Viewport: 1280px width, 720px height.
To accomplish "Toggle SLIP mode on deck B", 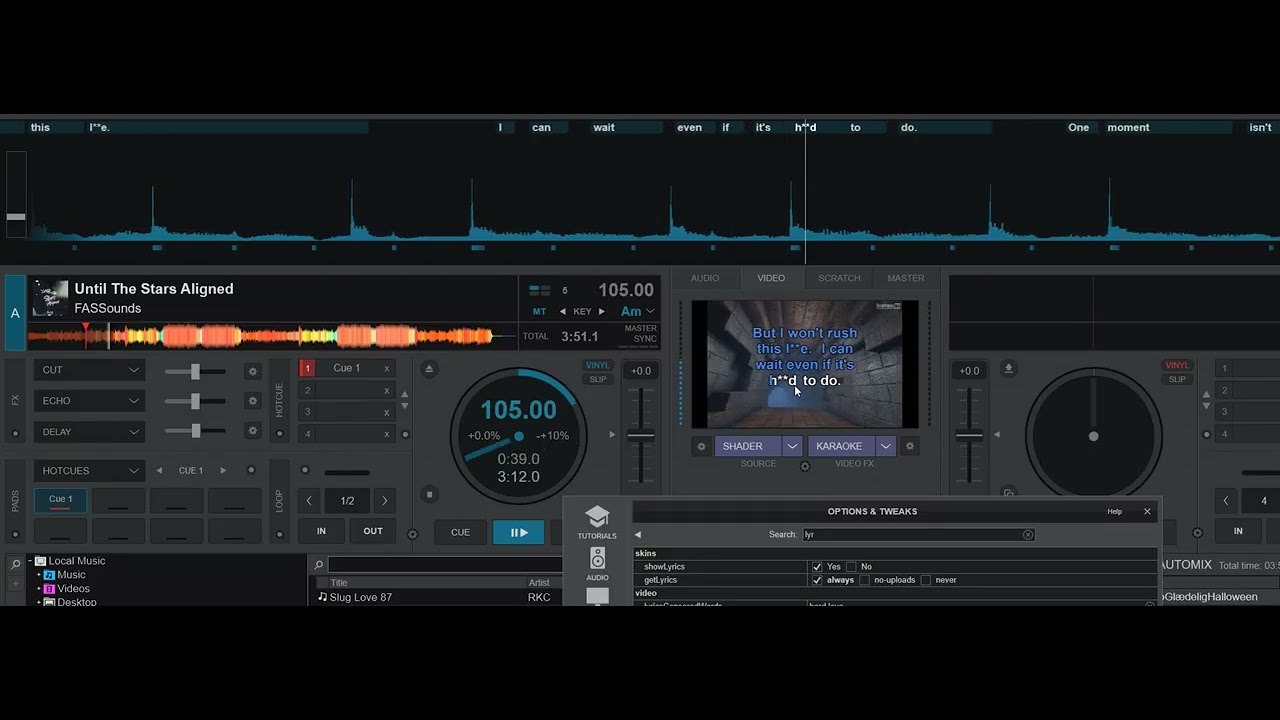I will [1177, 379].
